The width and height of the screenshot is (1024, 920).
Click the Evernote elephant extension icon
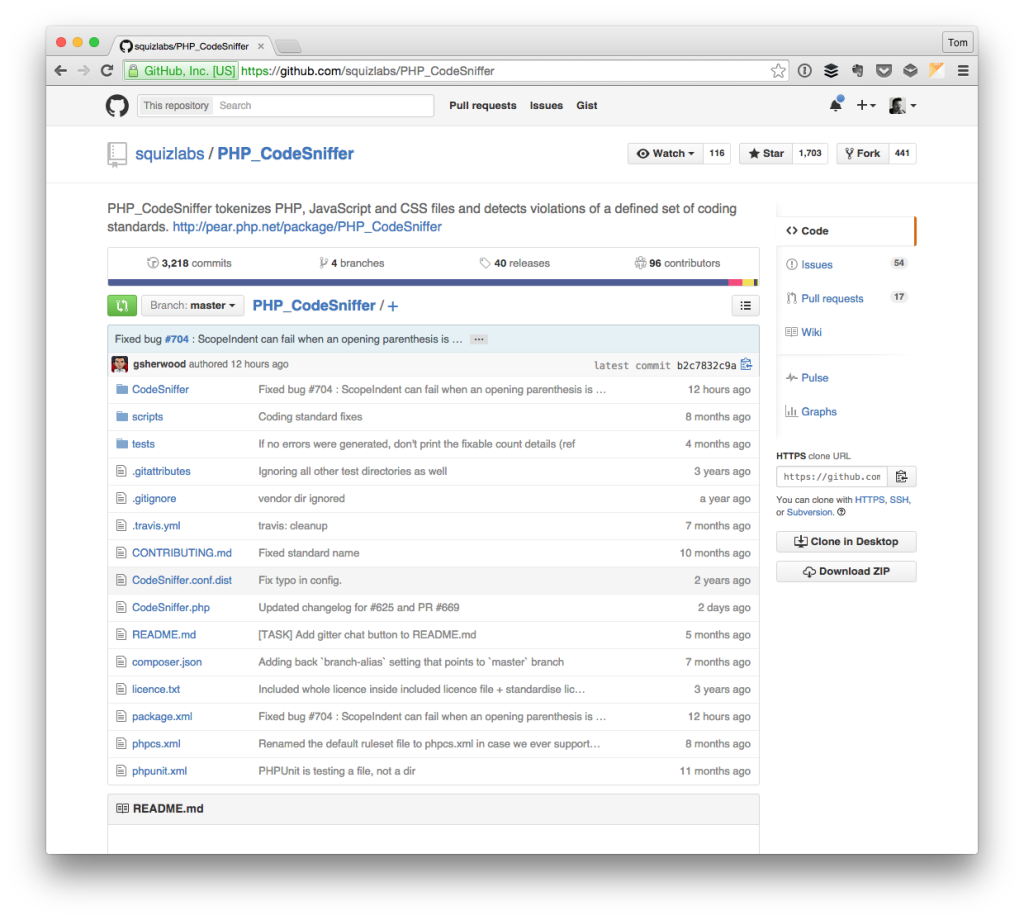coord(857,71)
